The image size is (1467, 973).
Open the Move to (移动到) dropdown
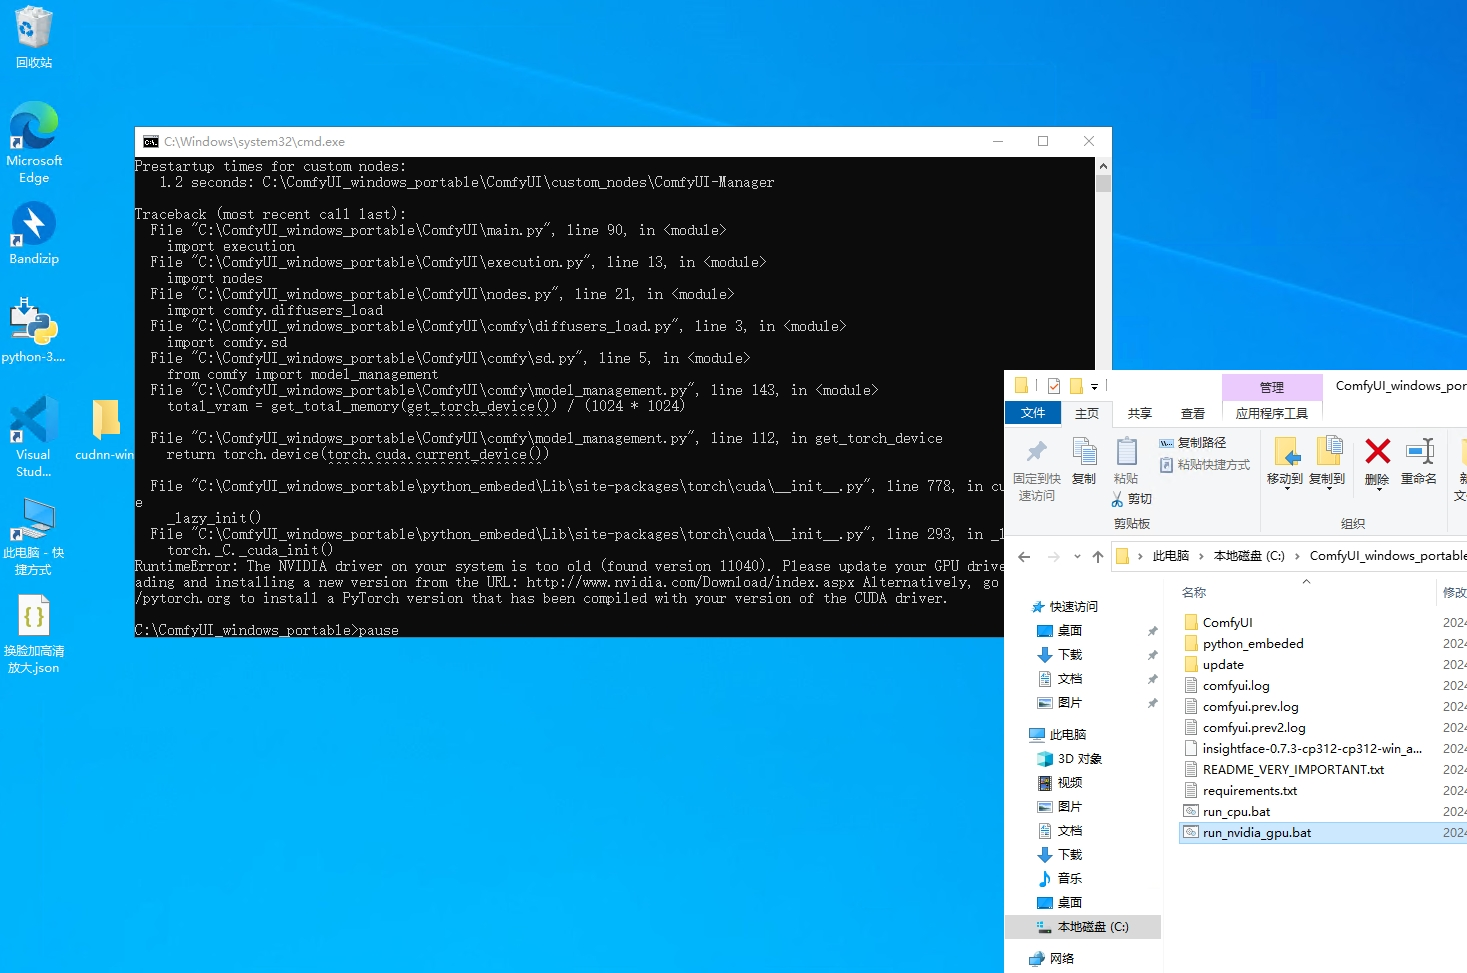pyautogui.click(x=1285, y=465)
